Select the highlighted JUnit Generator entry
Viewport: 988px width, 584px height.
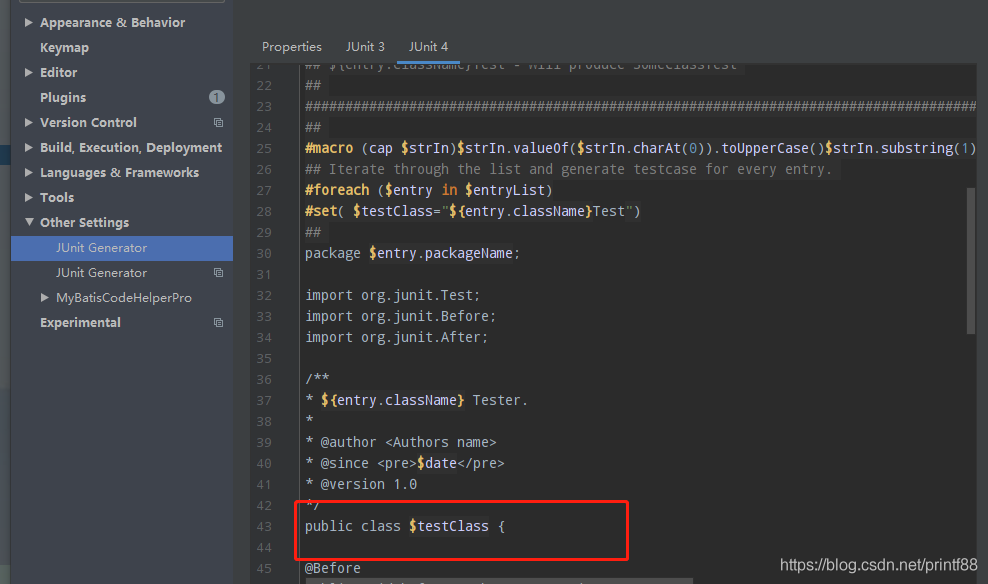coord(101,248)
